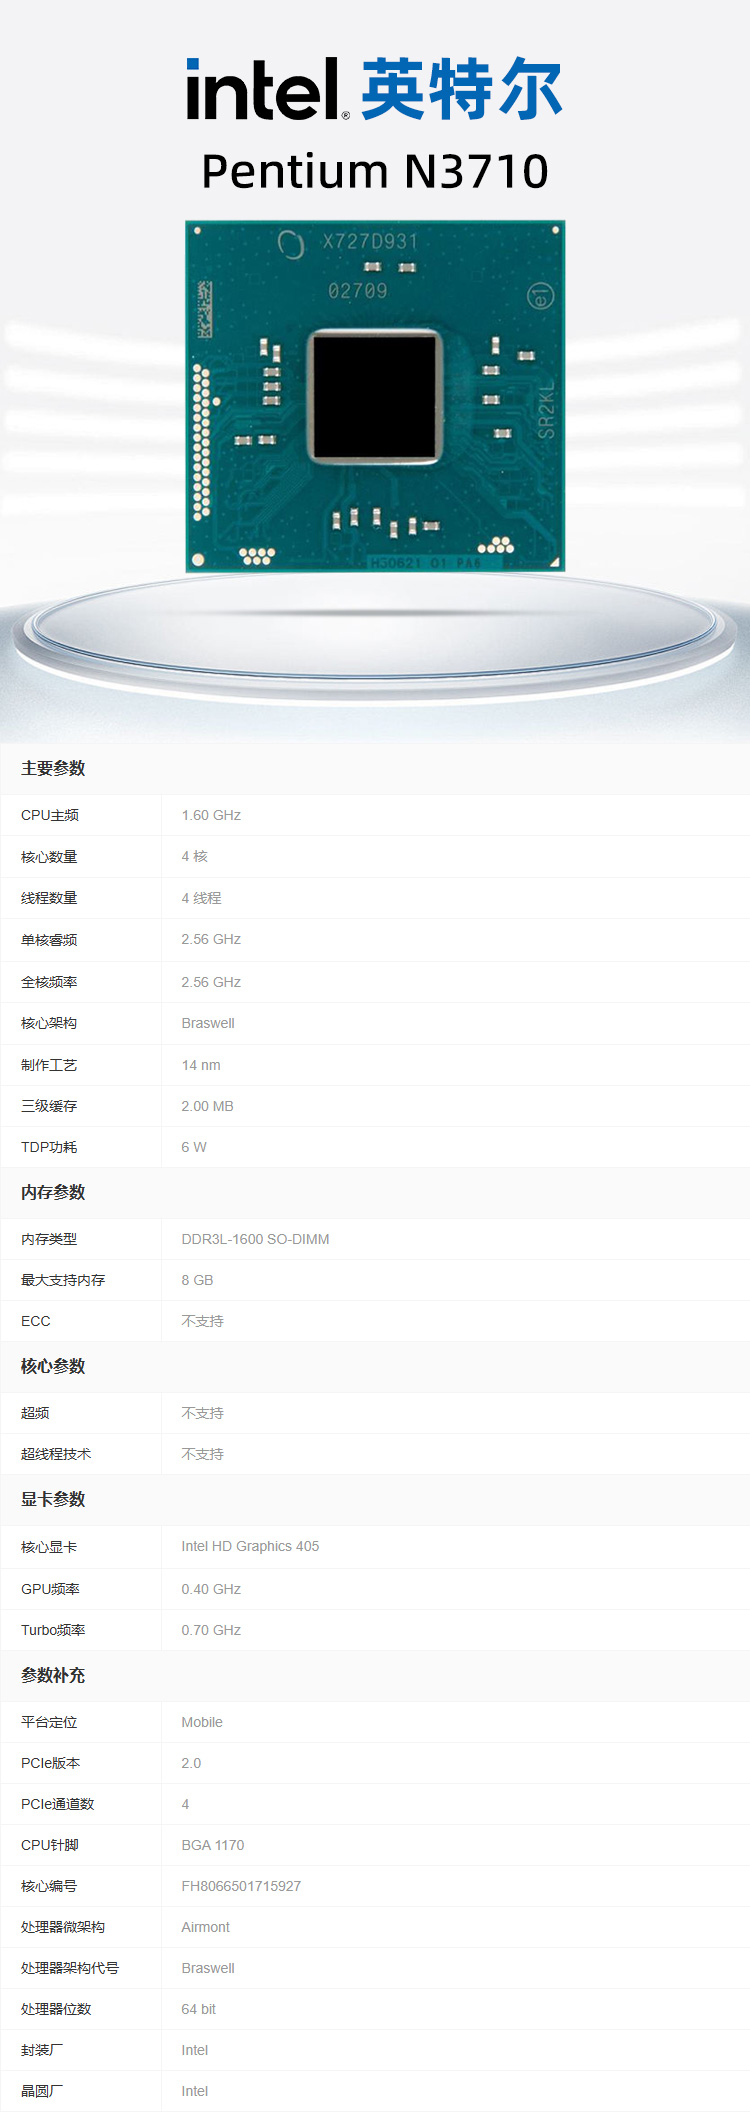Viewport: 750px width, 2112px height.
Task: Click the 2.56 GHz value for 单核睿频
Action: click(x=211, y=939)
